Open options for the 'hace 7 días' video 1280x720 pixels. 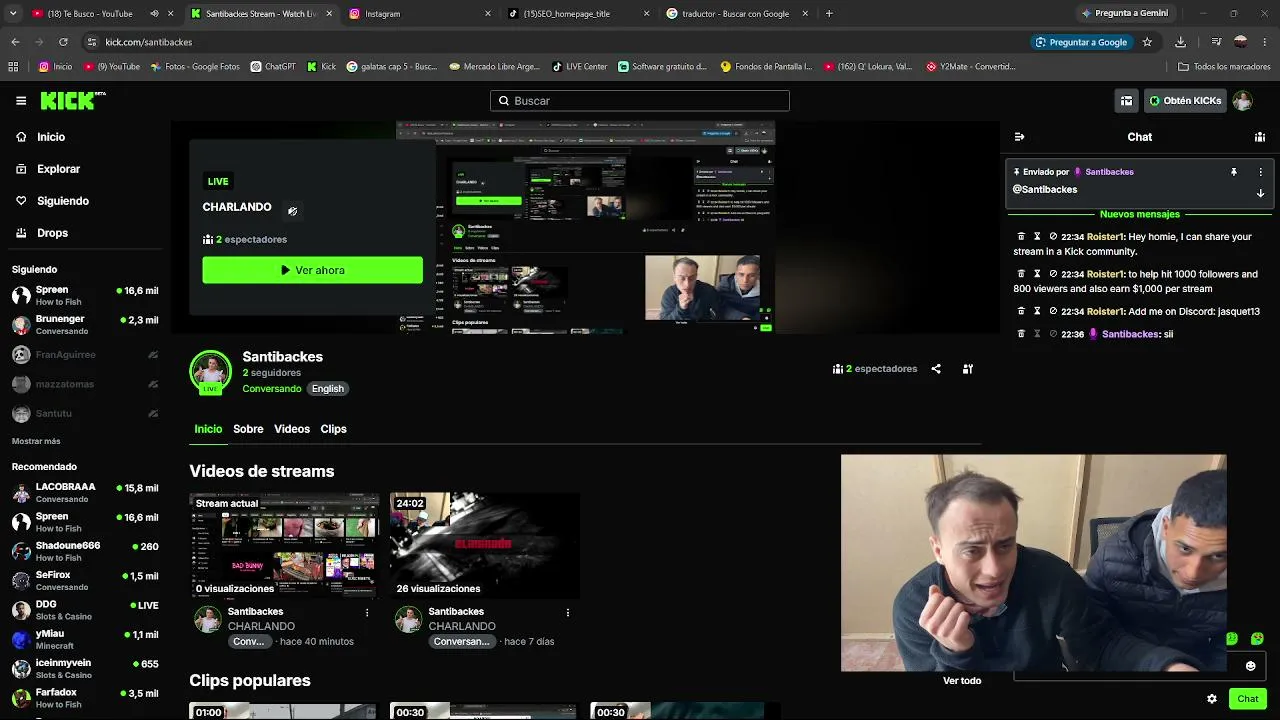tap(568, 612)
